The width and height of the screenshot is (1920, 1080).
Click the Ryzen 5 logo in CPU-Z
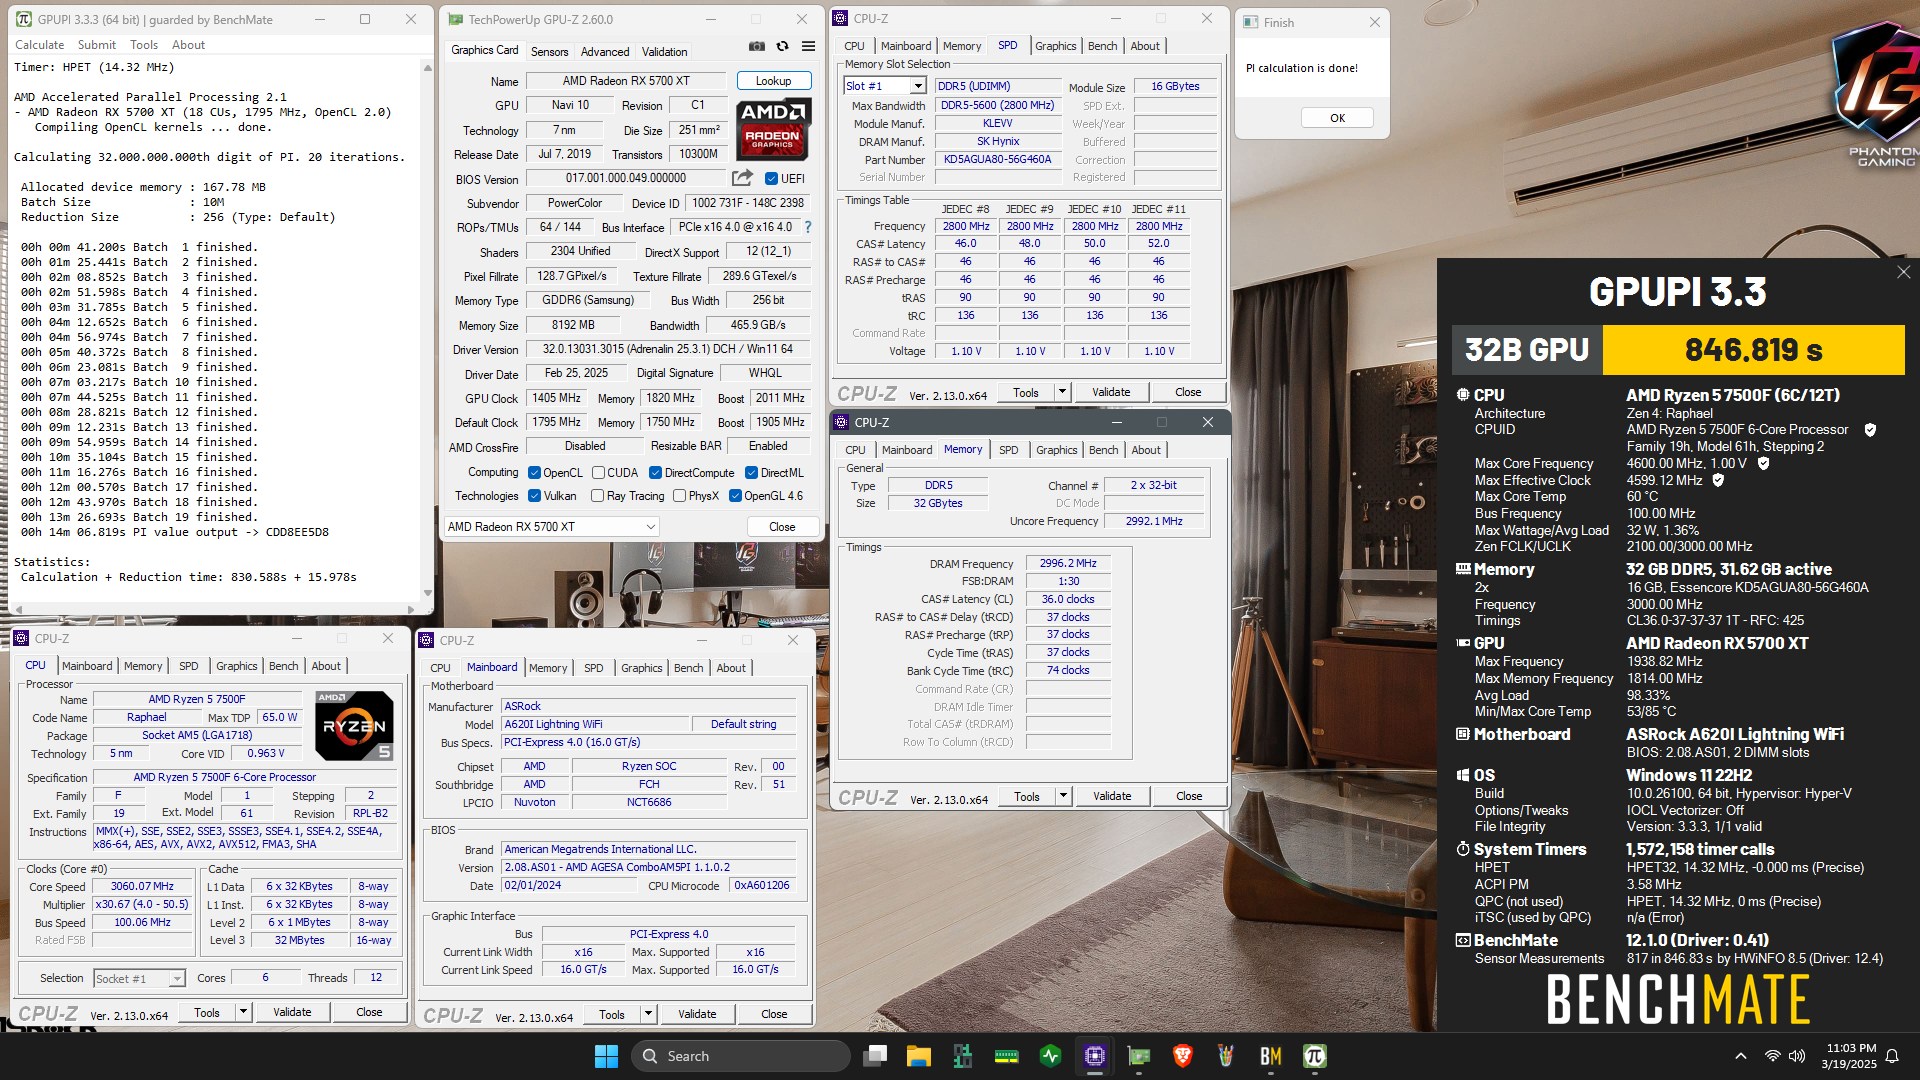(x=354, y=726)
